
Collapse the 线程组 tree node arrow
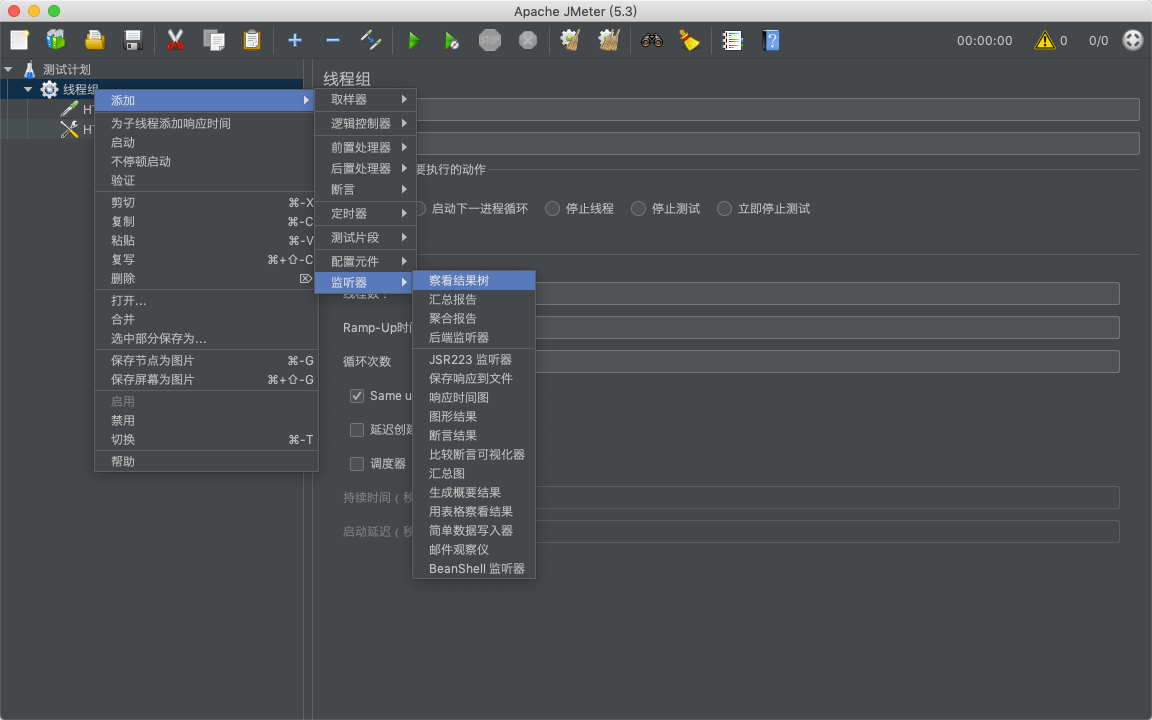click(x=28, y=90)
